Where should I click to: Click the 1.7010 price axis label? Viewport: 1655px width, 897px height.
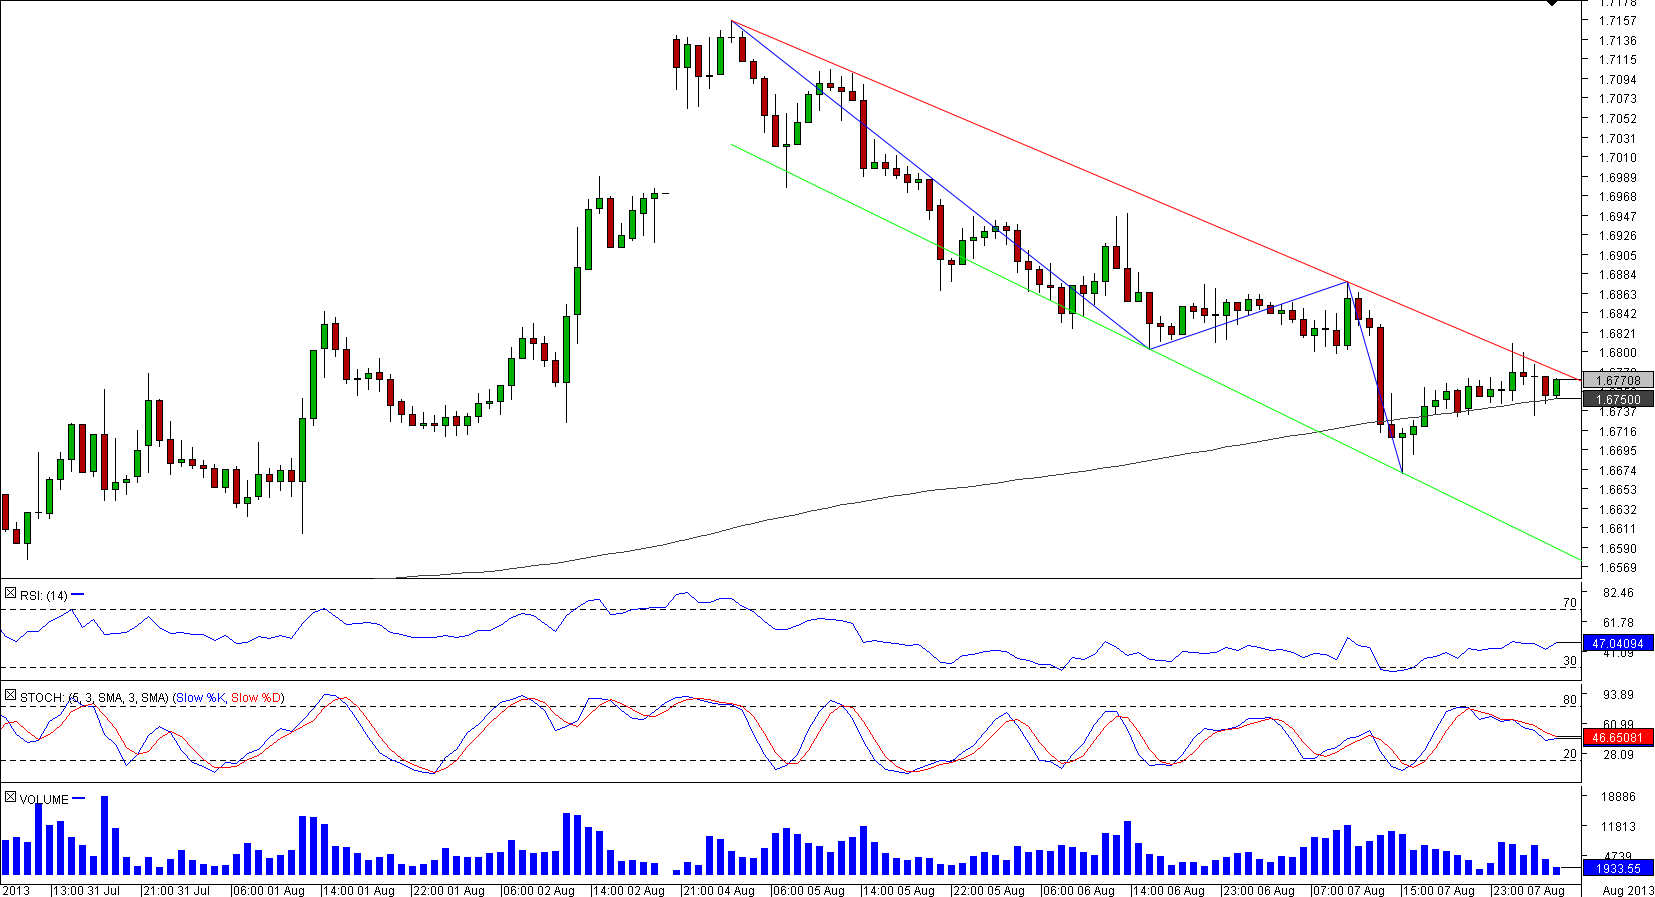[x=1618, y=158]
